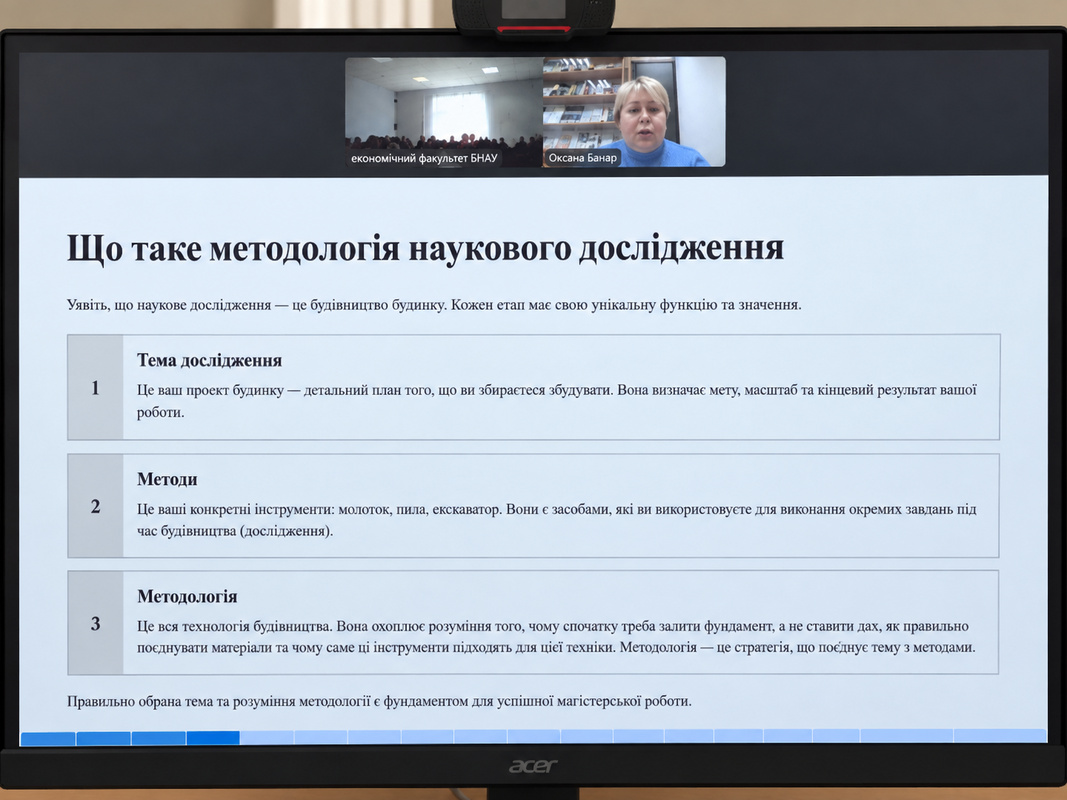Click the Методологія card description text
Image resolution: width=1067 pixels, height=800 pixels.
coord(556,637)
